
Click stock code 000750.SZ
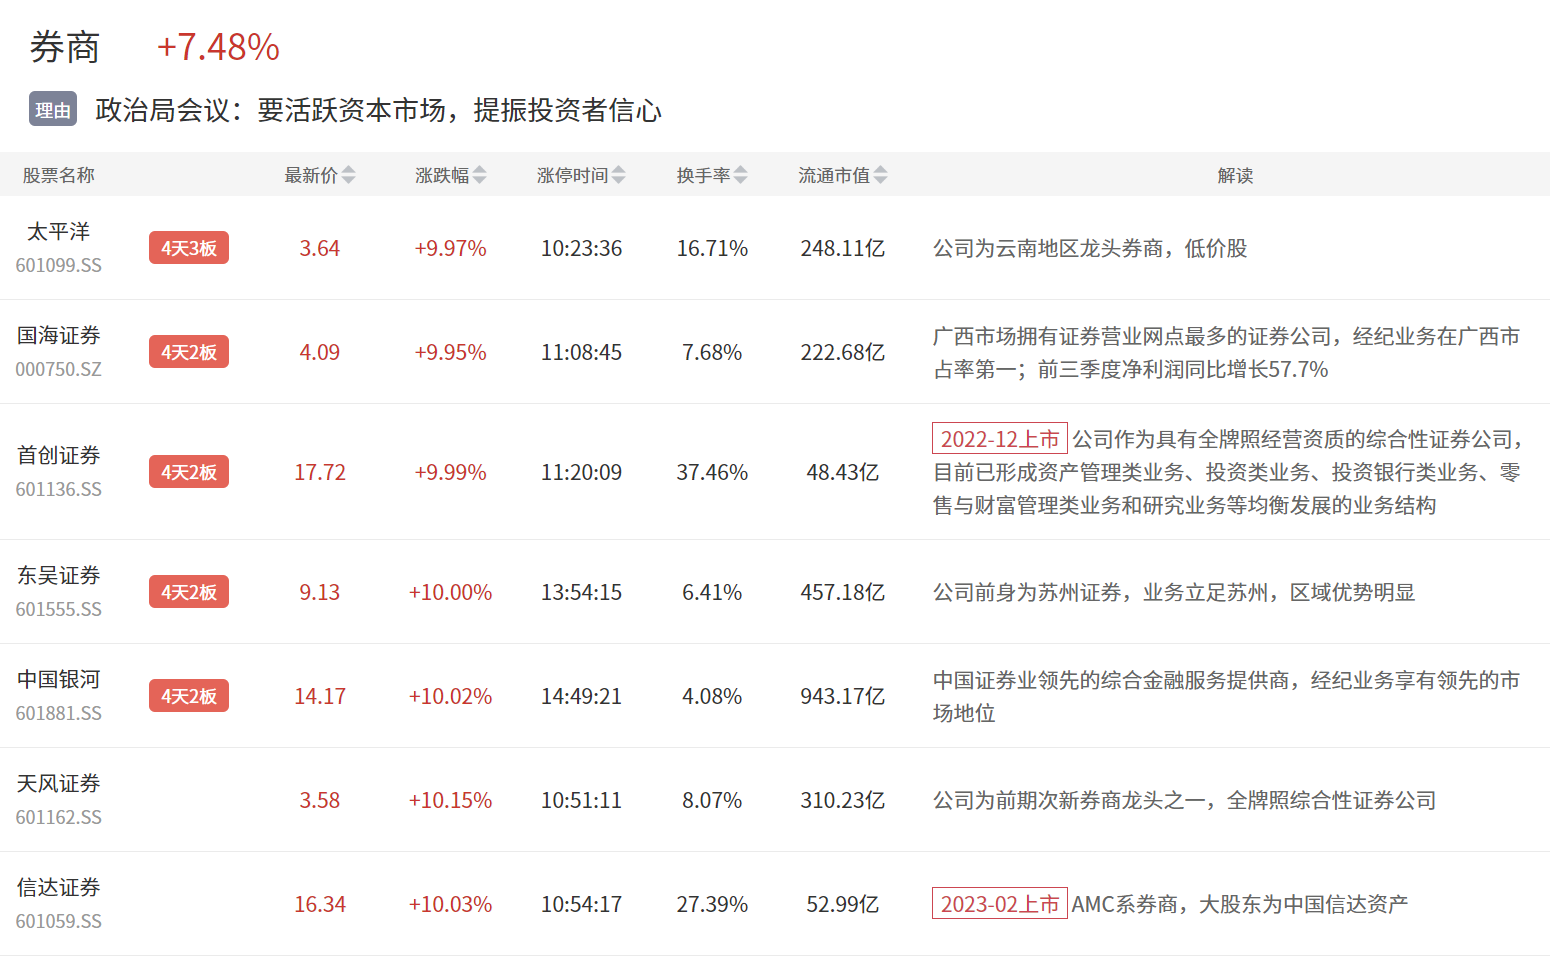(x=58, y=370)
